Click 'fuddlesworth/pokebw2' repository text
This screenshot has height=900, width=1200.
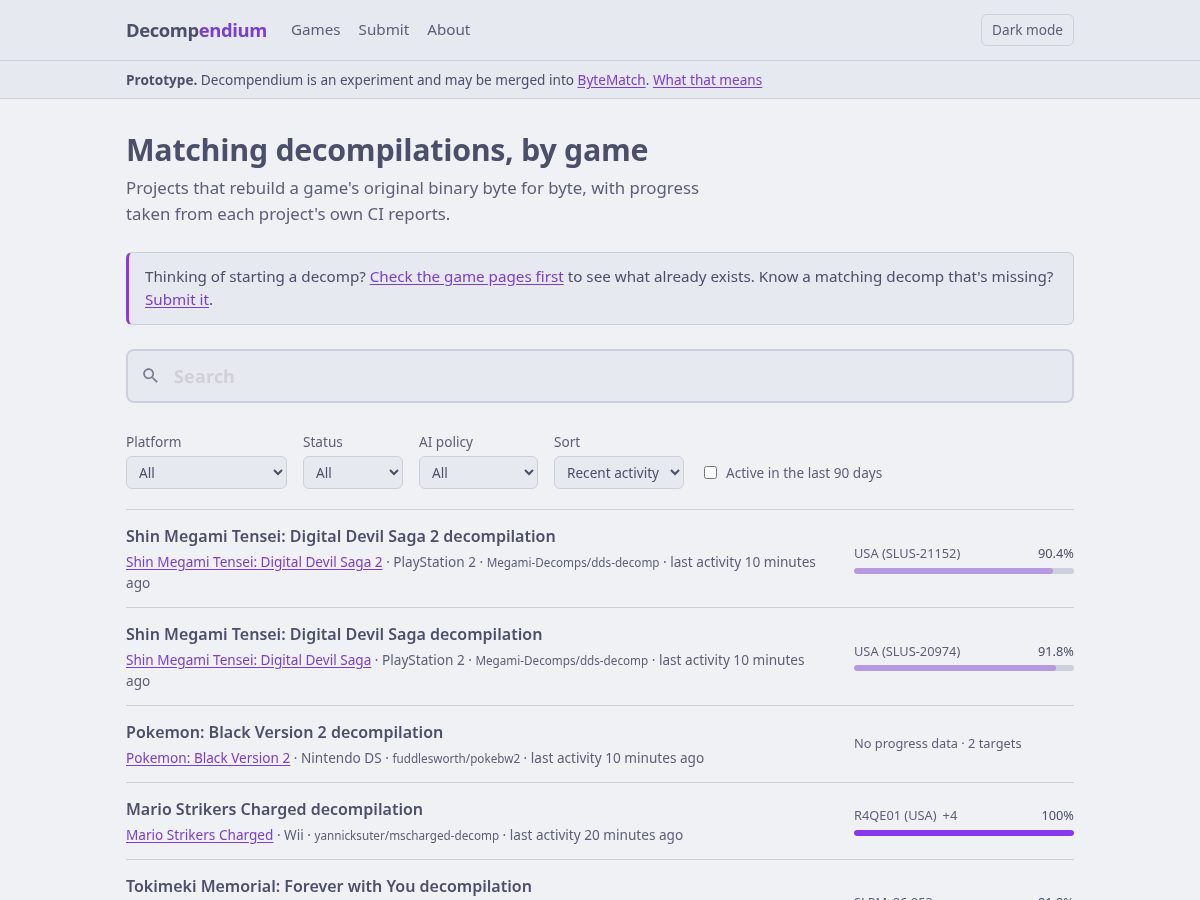tap(456, 759)
